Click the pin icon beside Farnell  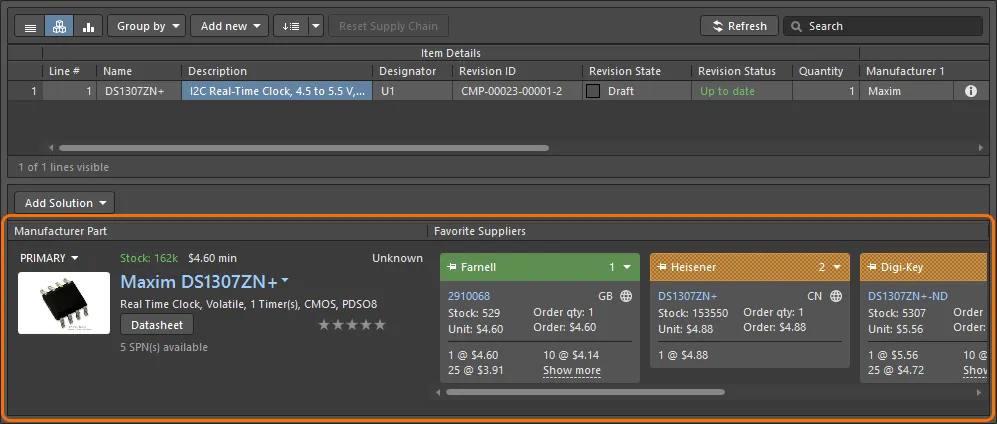452,267
